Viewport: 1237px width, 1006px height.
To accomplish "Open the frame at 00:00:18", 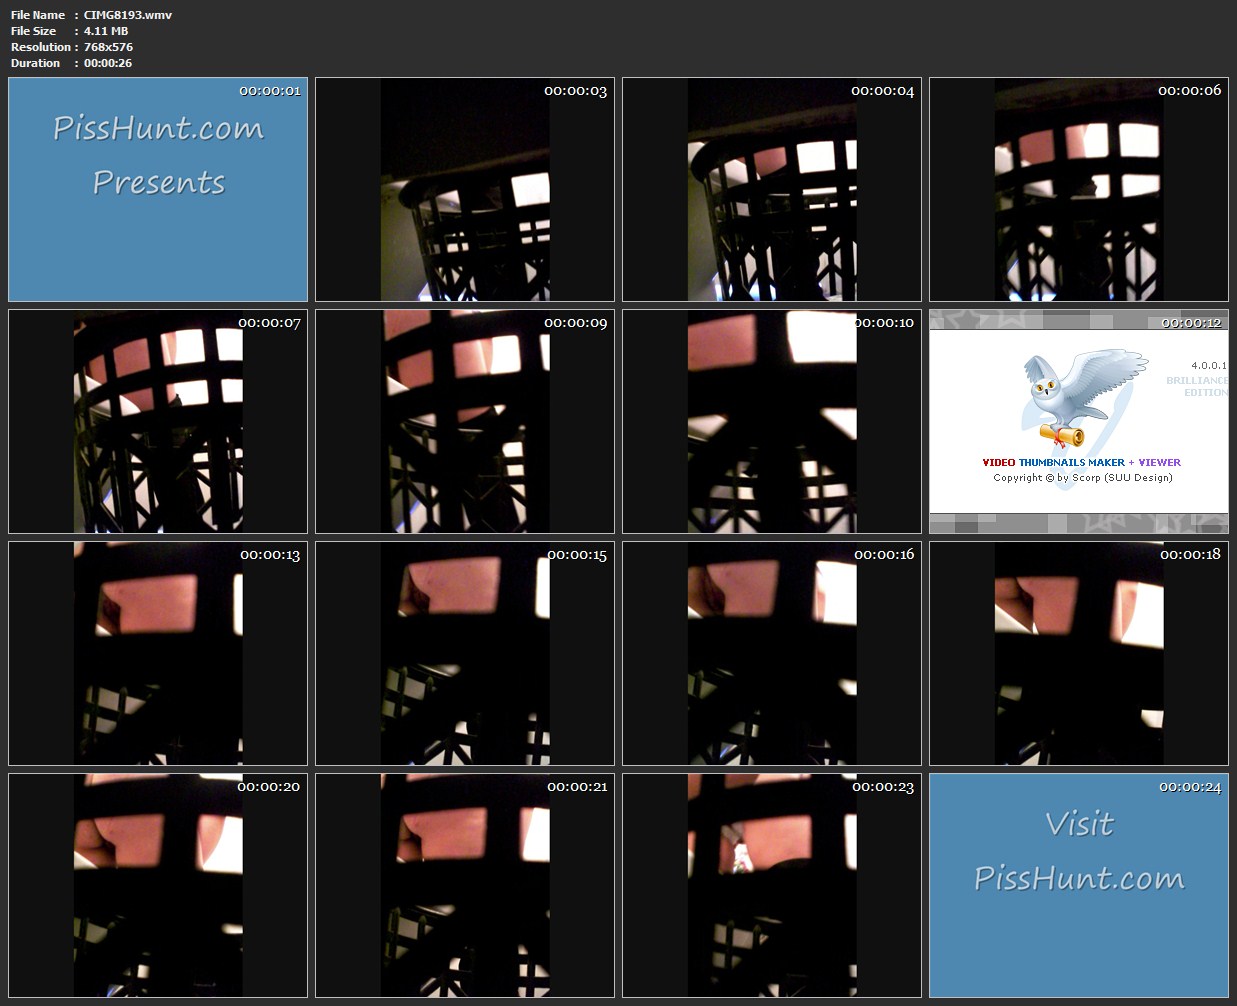I will pyautogui.click(x=1079, y=654).
